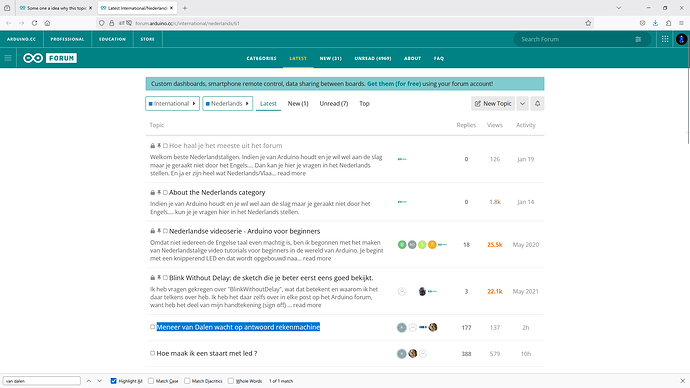Click the New Topic button
Image resolution: width=690 pixels, height=388 pixels.
coord(493,103)
